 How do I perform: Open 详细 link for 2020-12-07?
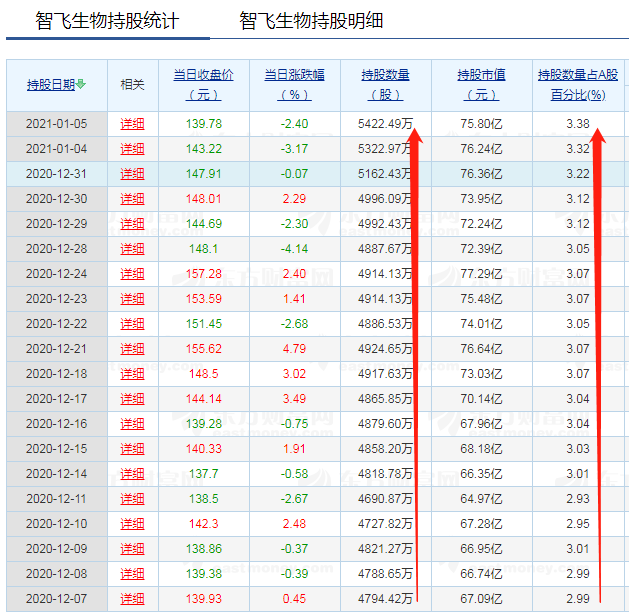[132, 599]
